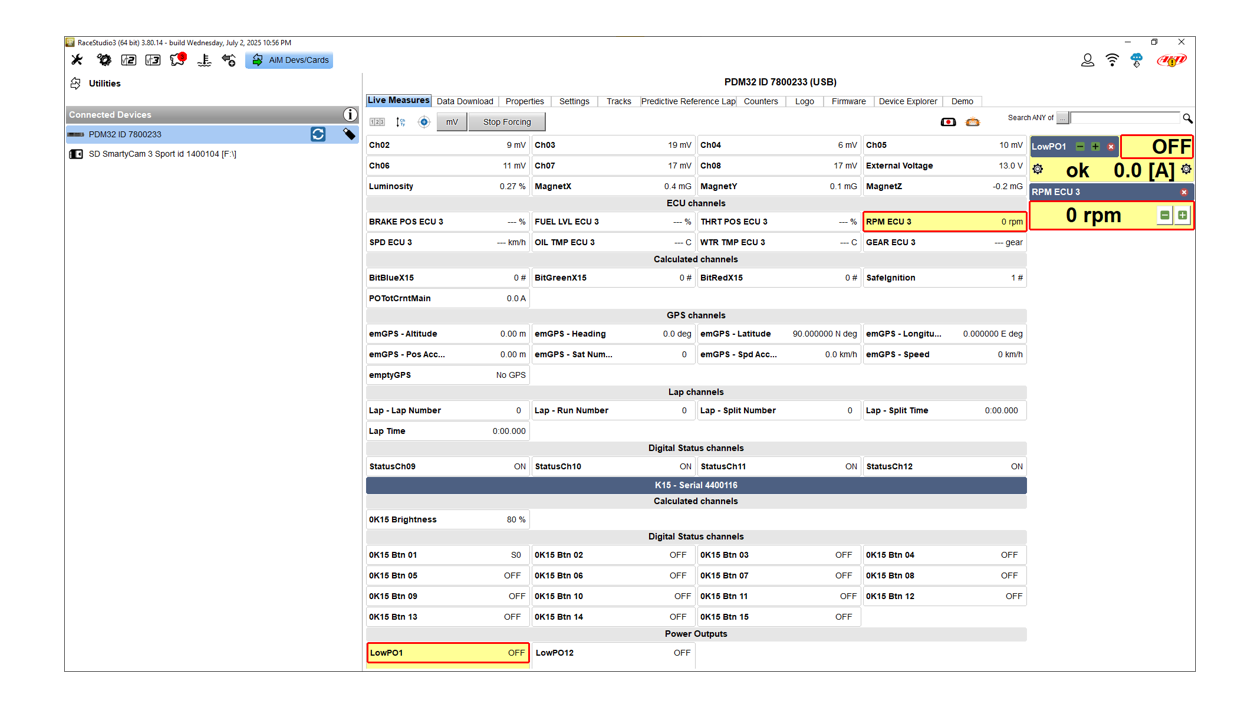1260x708 pixels.
Task: Open the Demo tab
Action: pos(962,101)
